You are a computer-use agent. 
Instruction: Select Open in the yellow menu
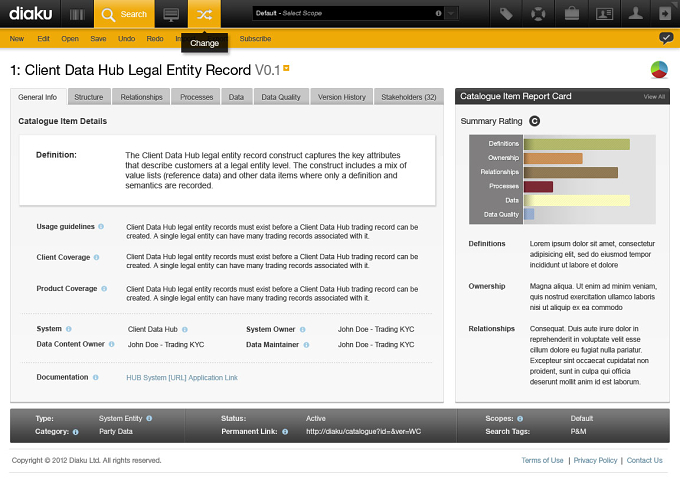click(x=70, y=39)
